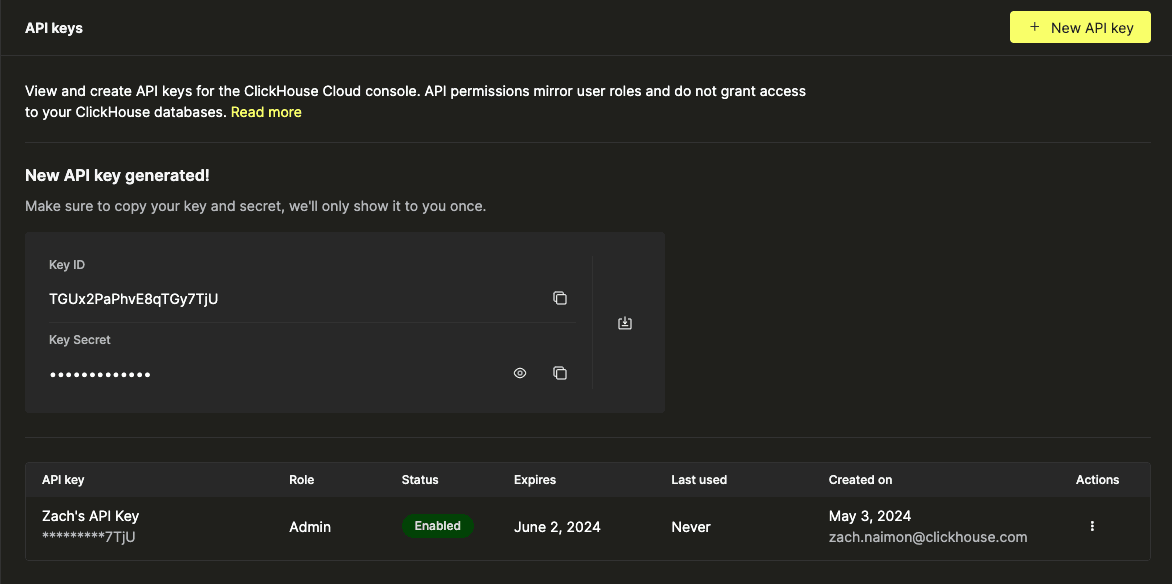The image size is (1172, 584).
Task: Click the June 2, 2024 expiry date
Action: (x=557, y=527)
